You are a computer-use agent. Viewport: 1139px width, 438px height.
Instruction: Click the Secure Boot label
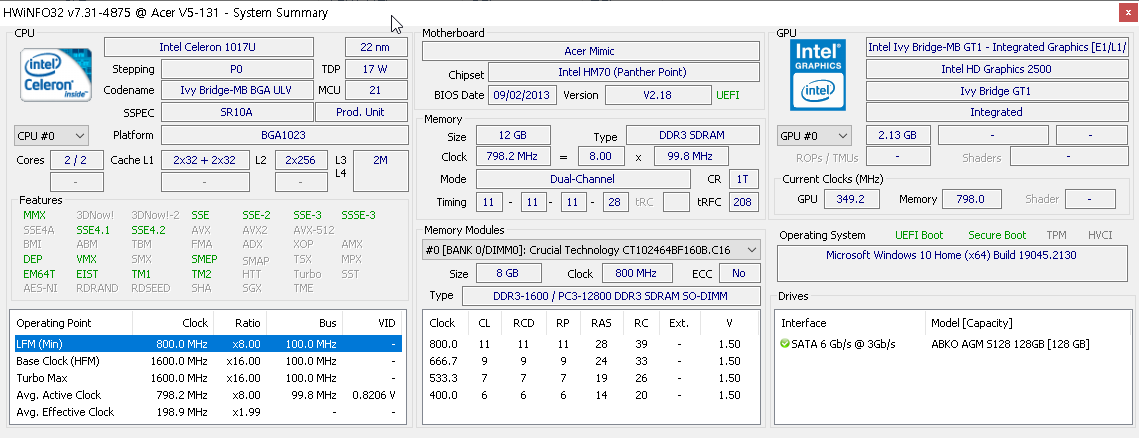tap(997, 235)
